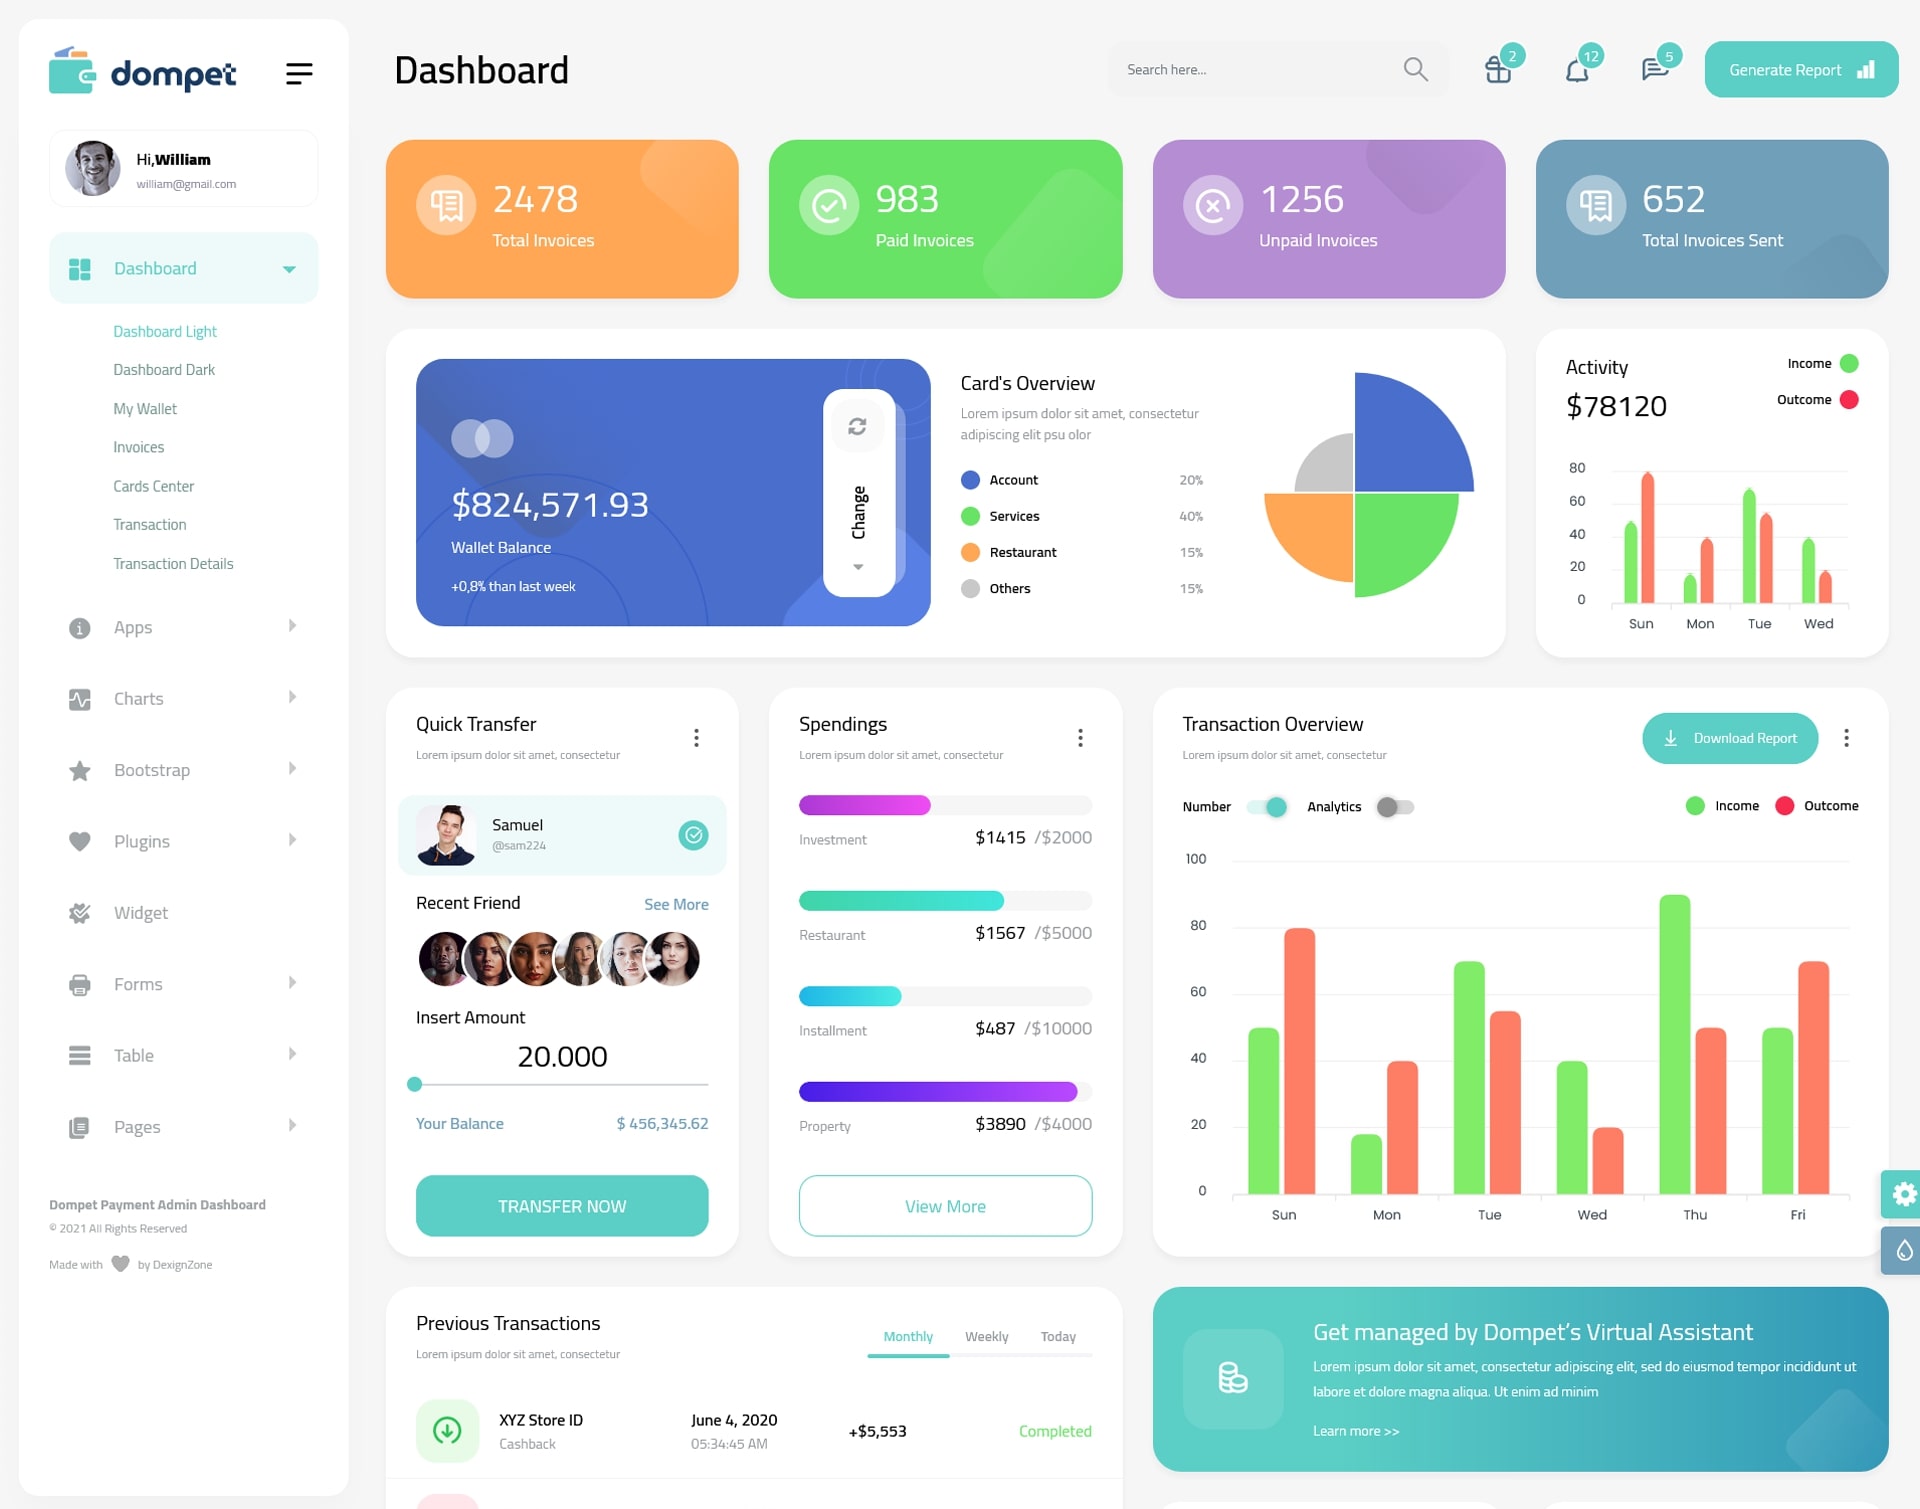Image resolution: width=1920 pixels, height=1509 pixels.
Task: Expand the Forms section in sidebar
Action: pos(176,984)
